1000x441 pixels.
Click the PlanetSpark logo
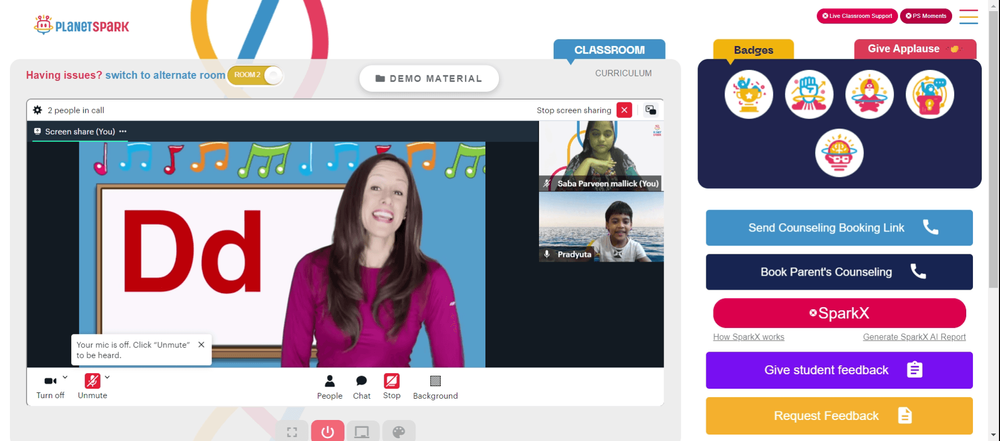click(81, 26)
